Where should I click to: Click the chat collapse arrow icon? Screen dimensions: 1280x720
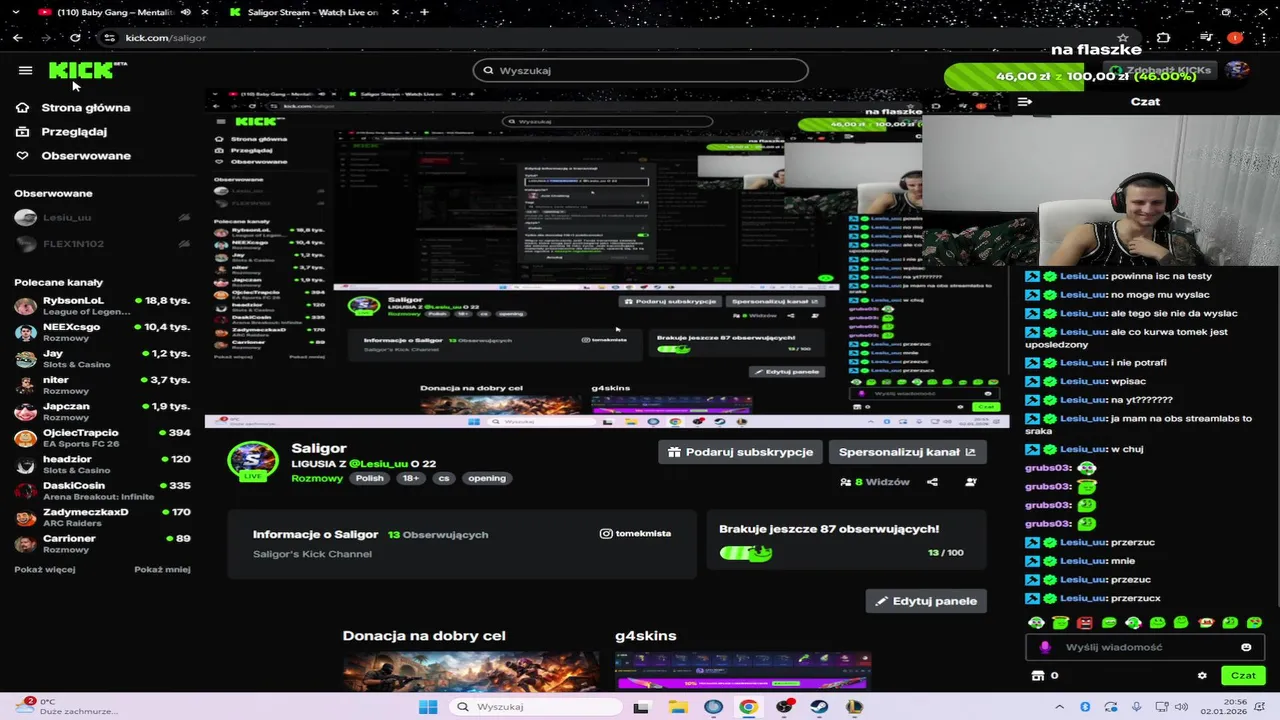coord(1025,102)
